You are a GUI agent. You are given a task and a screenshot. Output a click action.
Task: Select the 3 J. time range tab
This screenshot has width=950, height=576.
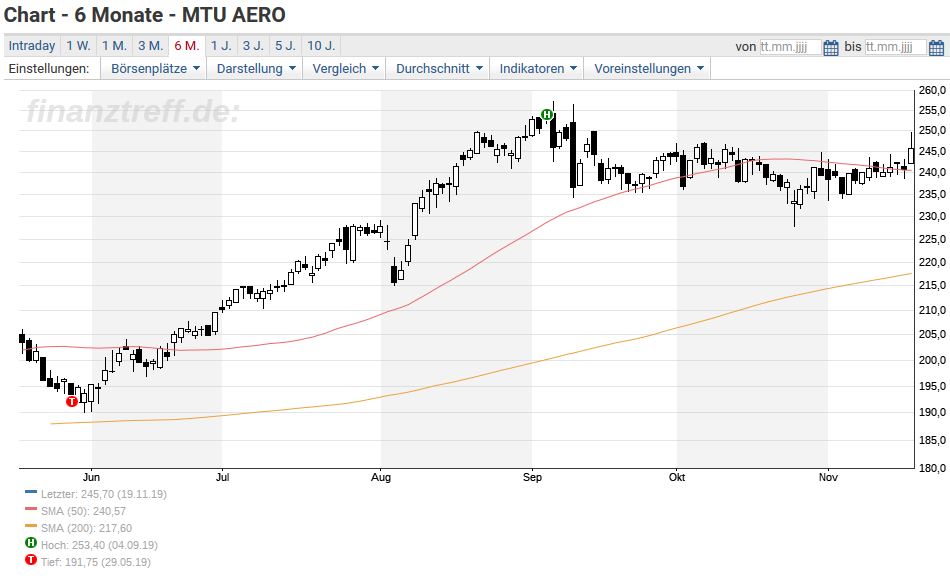pyautogui.click(x=253, y=45)
